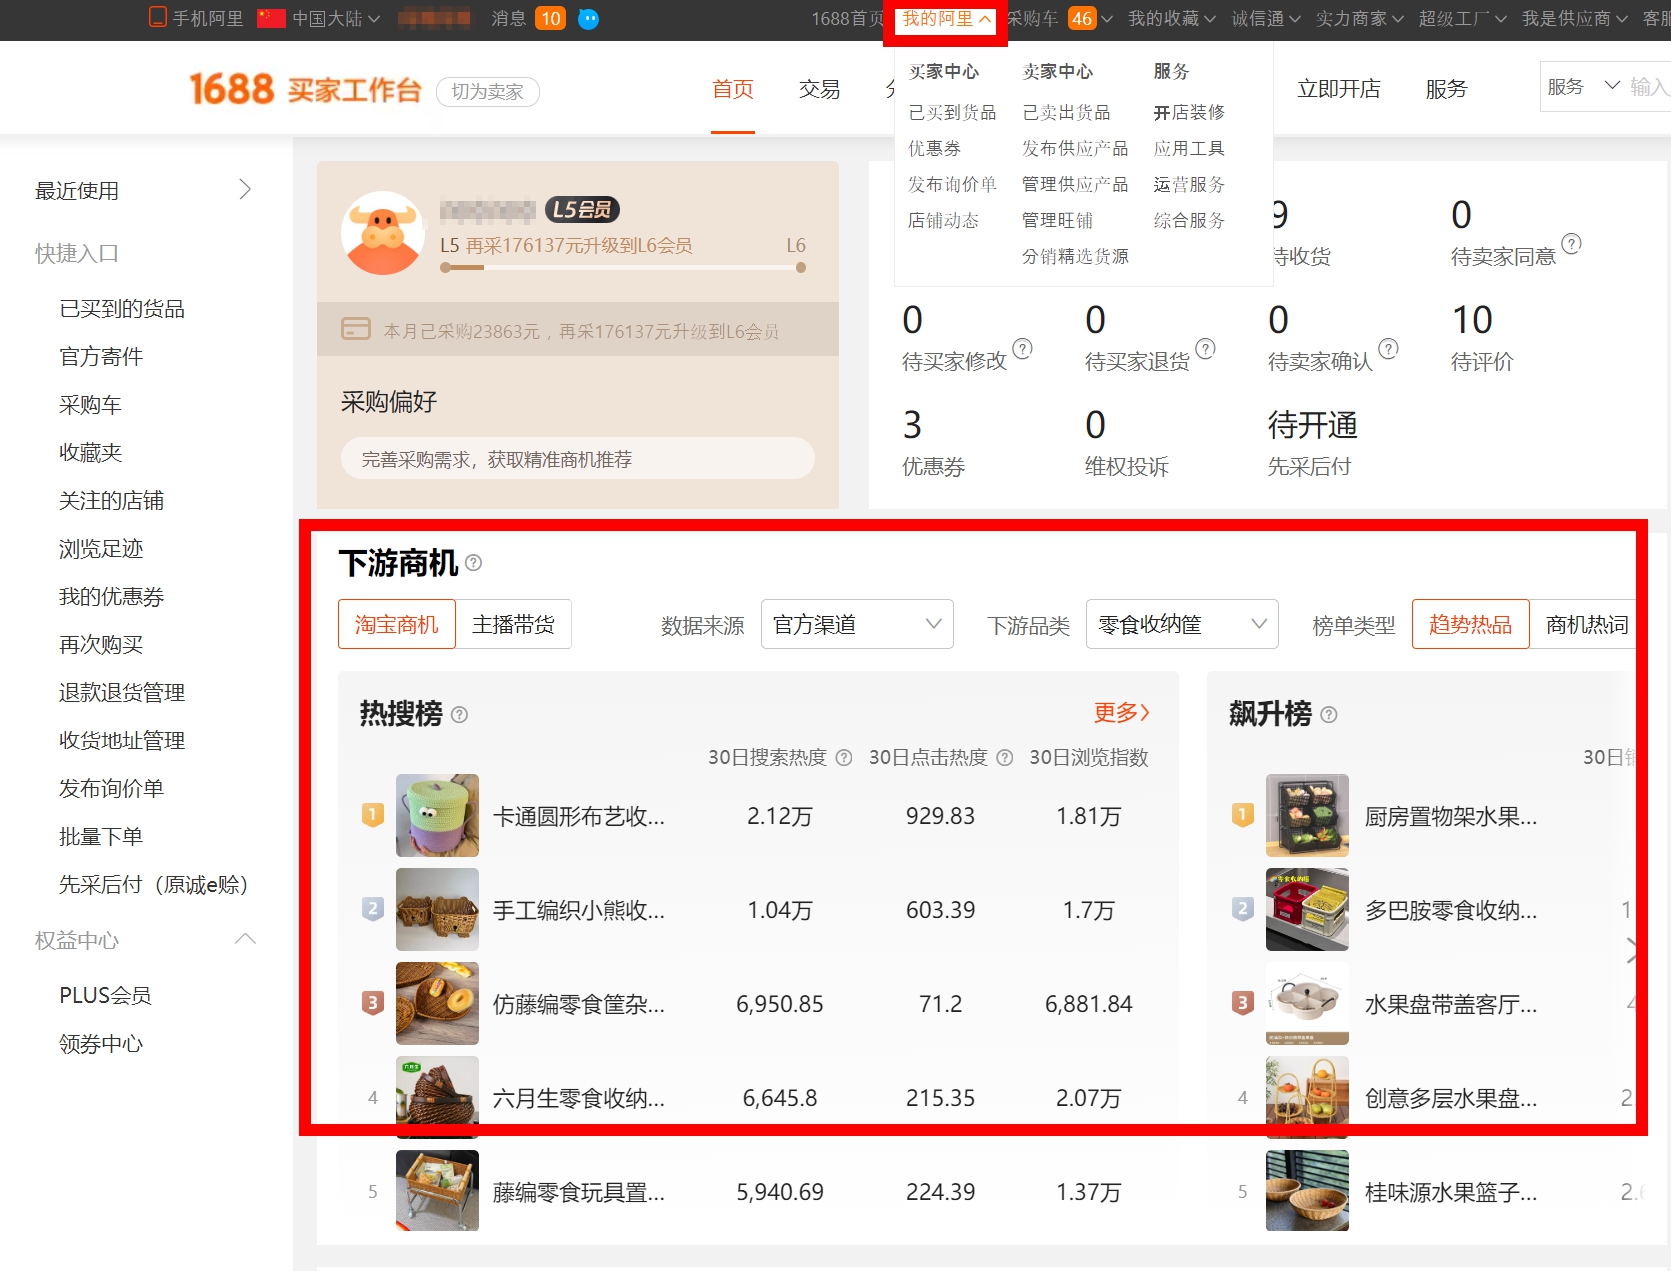This screenshot has height=1271, width=1671.
Task: Open PLUS会员 sidebar link
Action: 105,995
